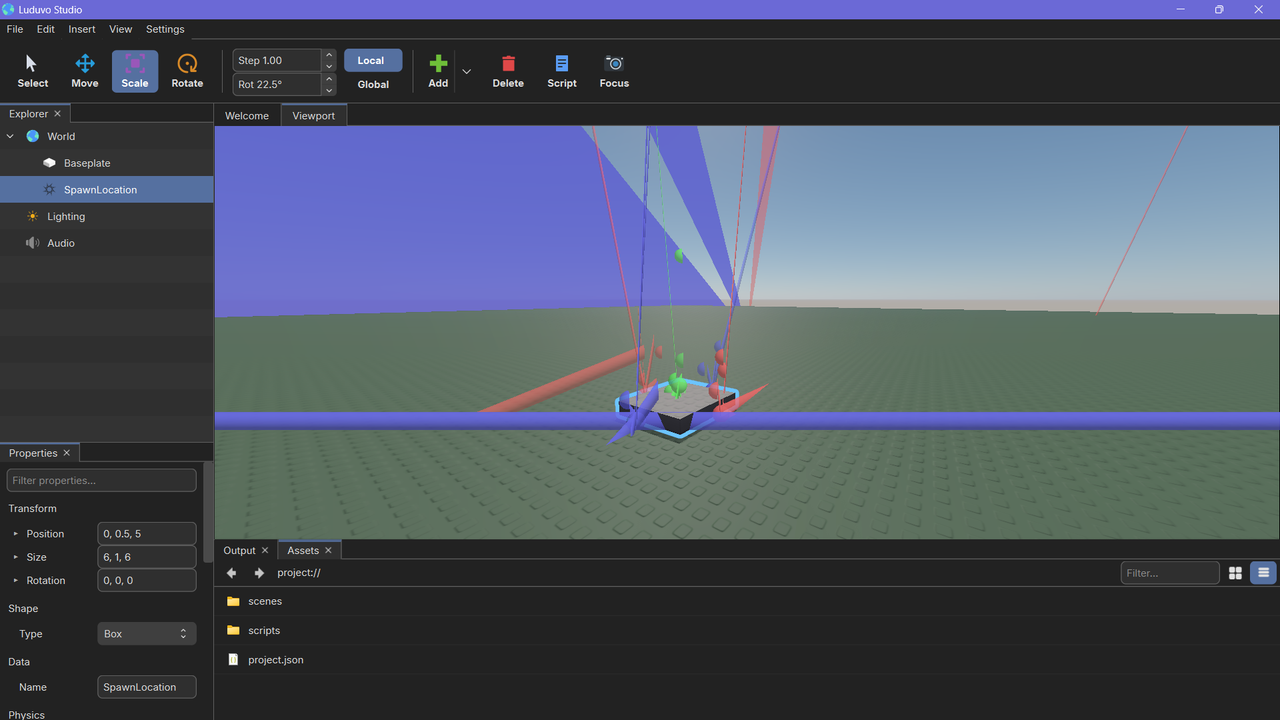Click the Step 1.00 input
The width and height of the screenshot is (1280, 720).
[277, 60]
